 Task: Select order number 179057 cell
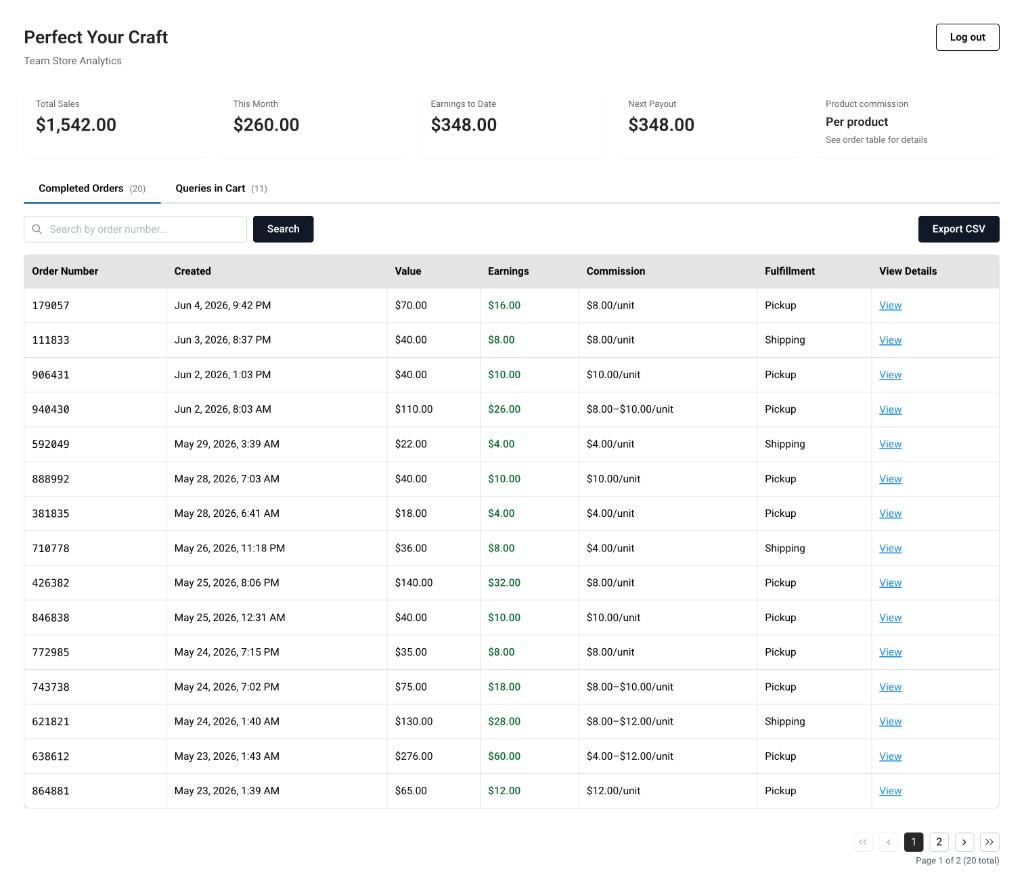coord(95,306)
